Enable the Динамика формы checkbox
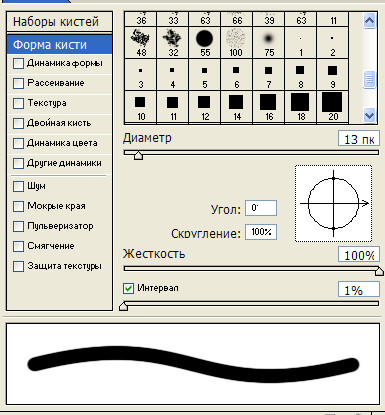This screenshot has width=385, height=415. click(18, 63)
